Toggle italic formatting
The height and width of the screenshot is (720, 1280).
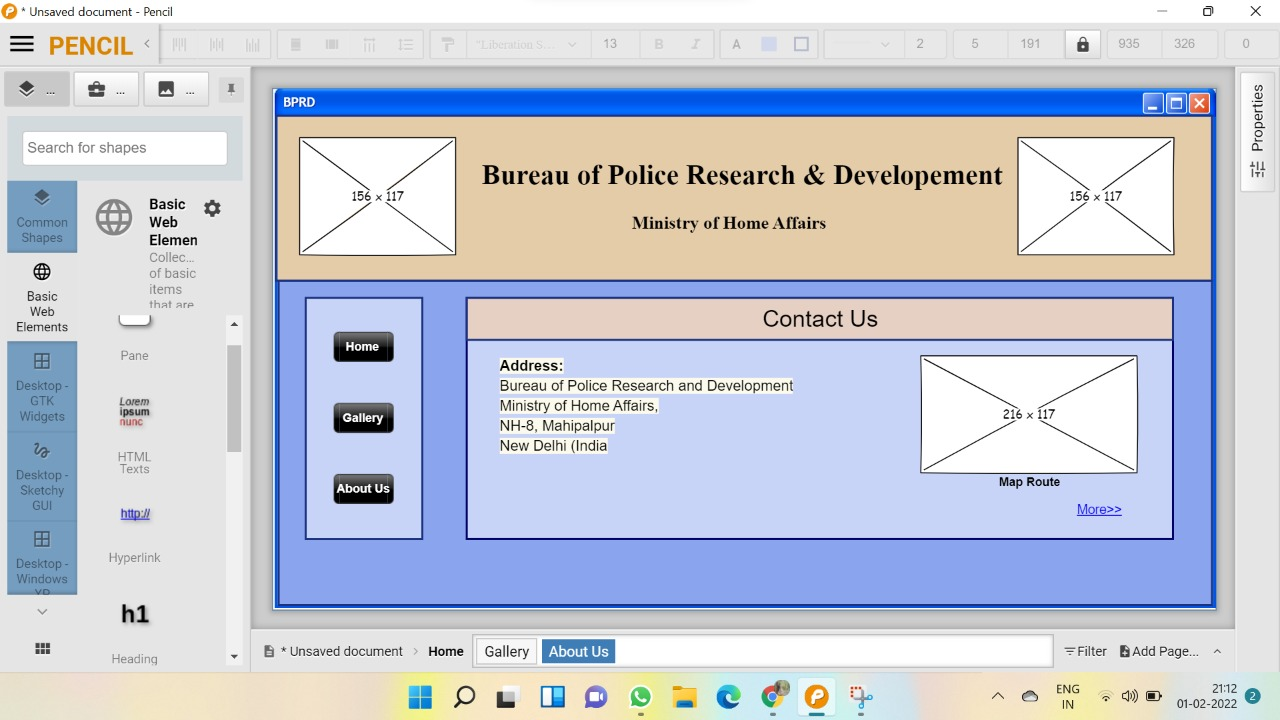(695, 44)
